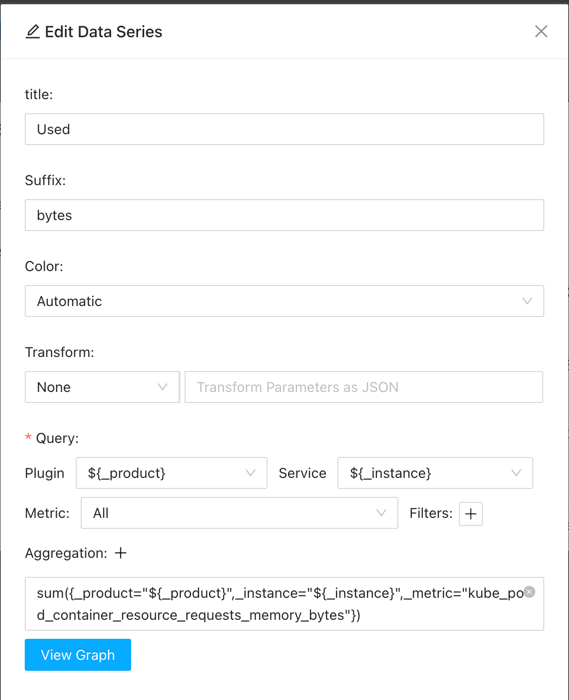Expand the Plugin dropdown showing ${_product}
Screen dimensions: 569x700
[x=171, y=473]
